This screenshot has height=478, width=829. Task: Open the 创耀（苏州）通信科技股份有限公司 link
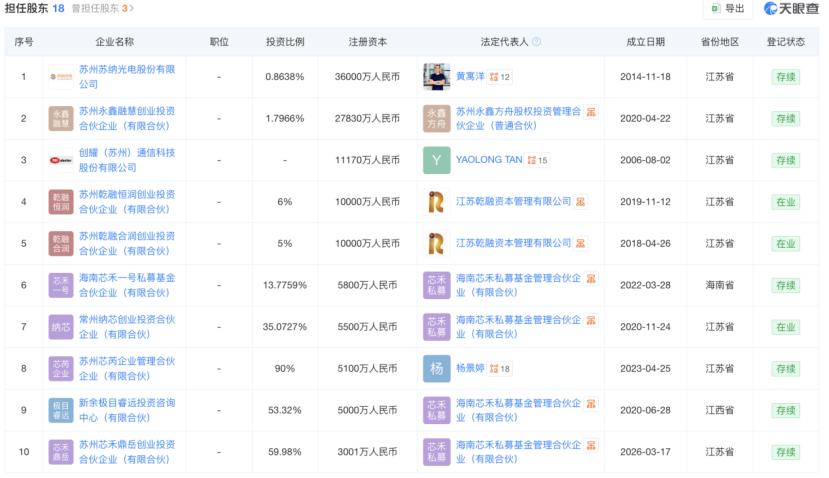pyautogui.click(x=127, y=160)
